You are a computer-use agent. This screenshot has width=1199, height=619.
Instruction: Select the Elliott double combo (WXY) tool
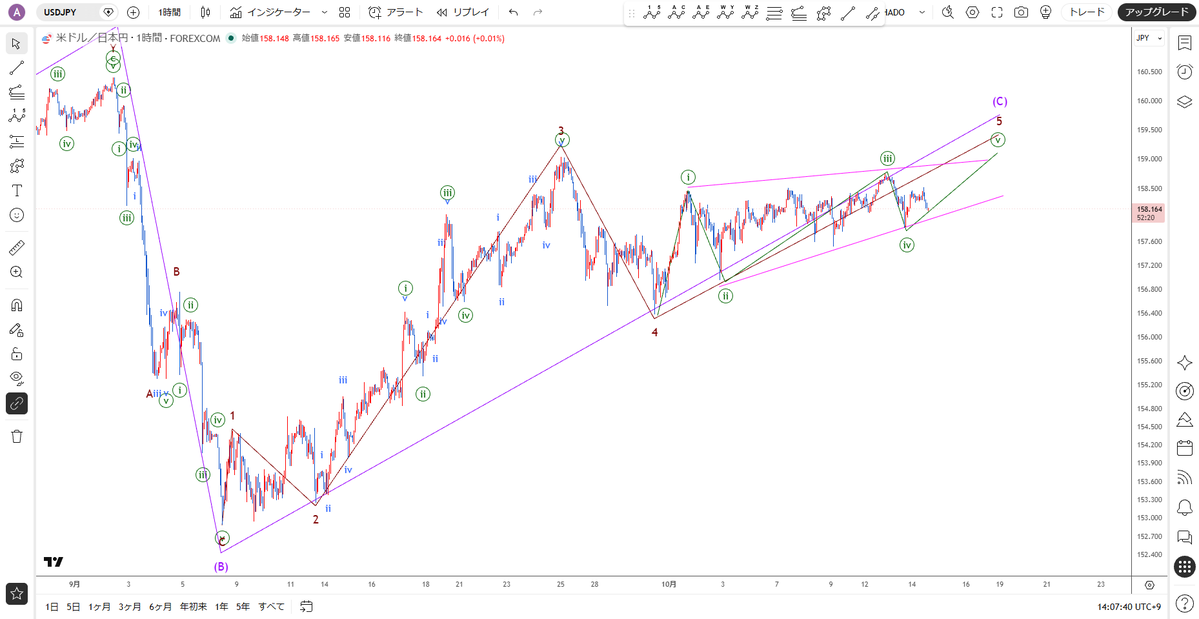click(x=726, y=12)
